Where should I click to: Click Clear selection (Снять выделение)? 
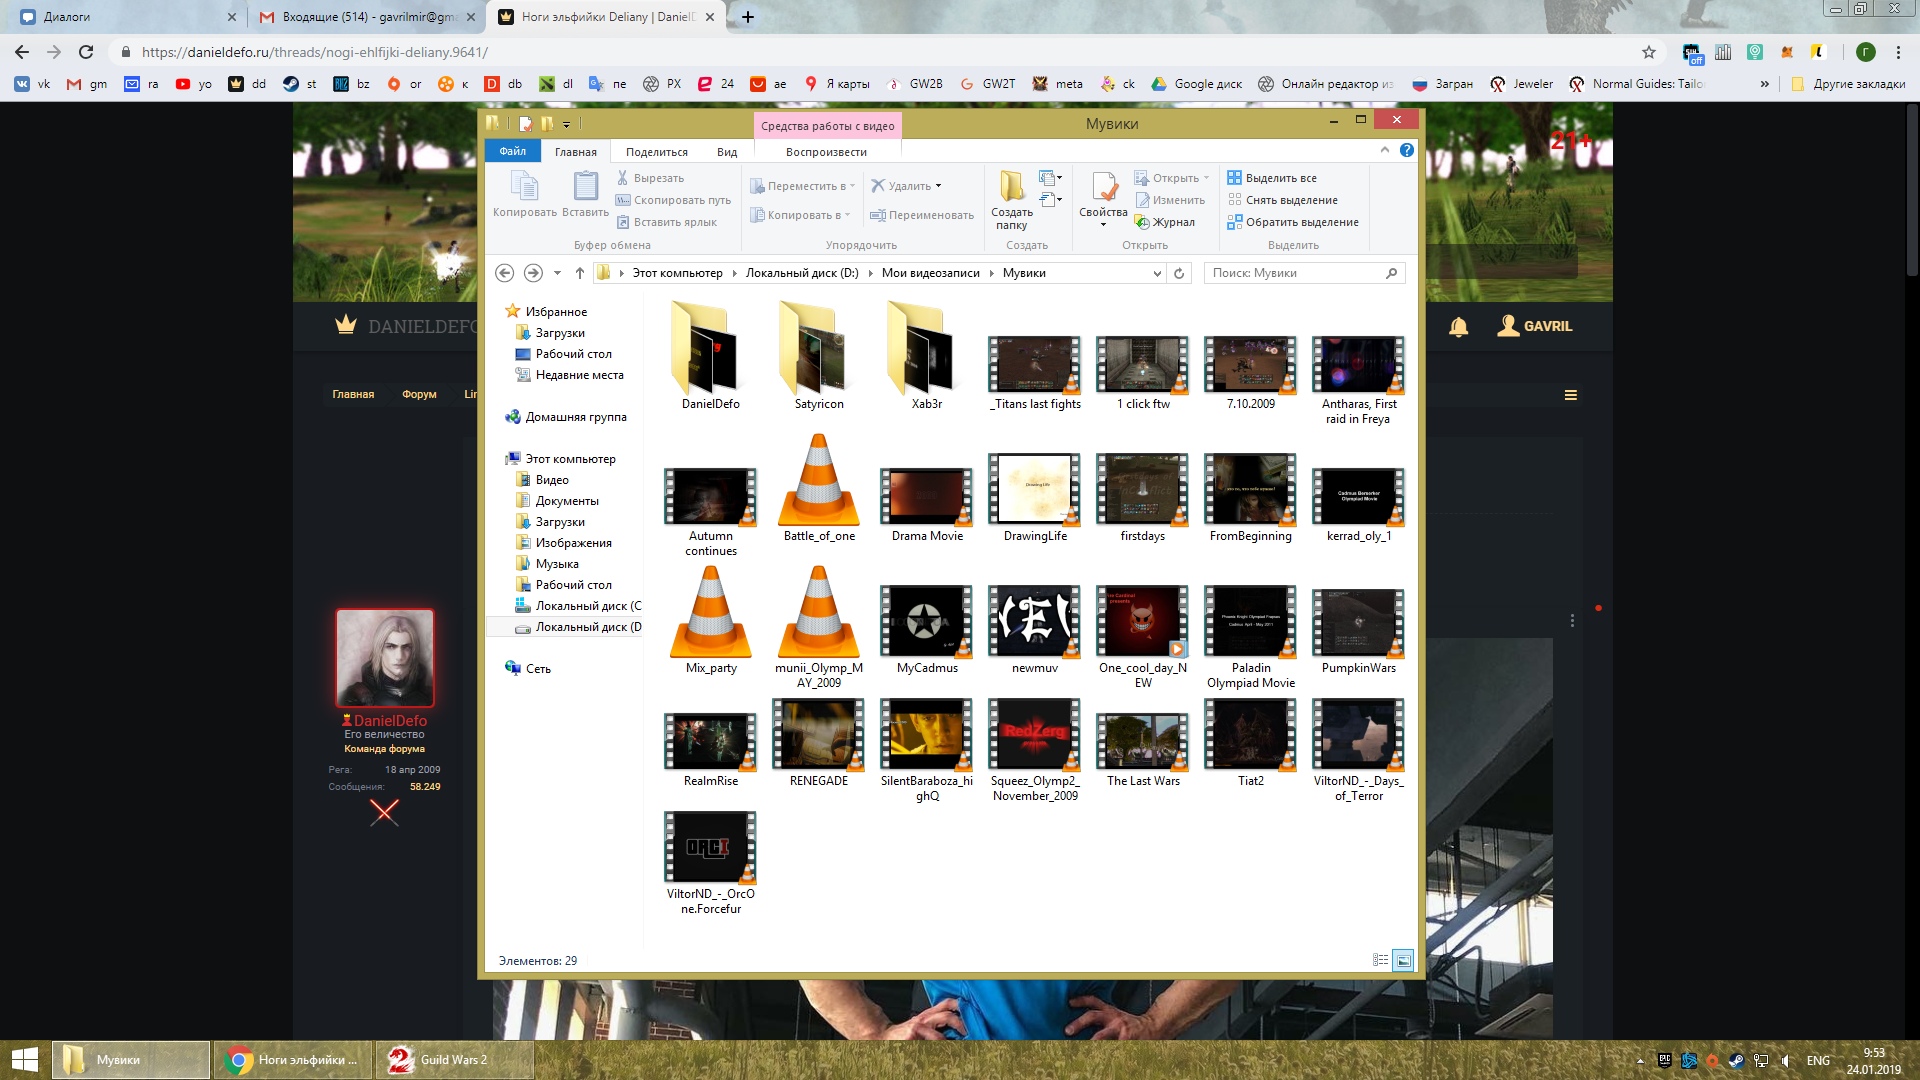point(1283,200)
